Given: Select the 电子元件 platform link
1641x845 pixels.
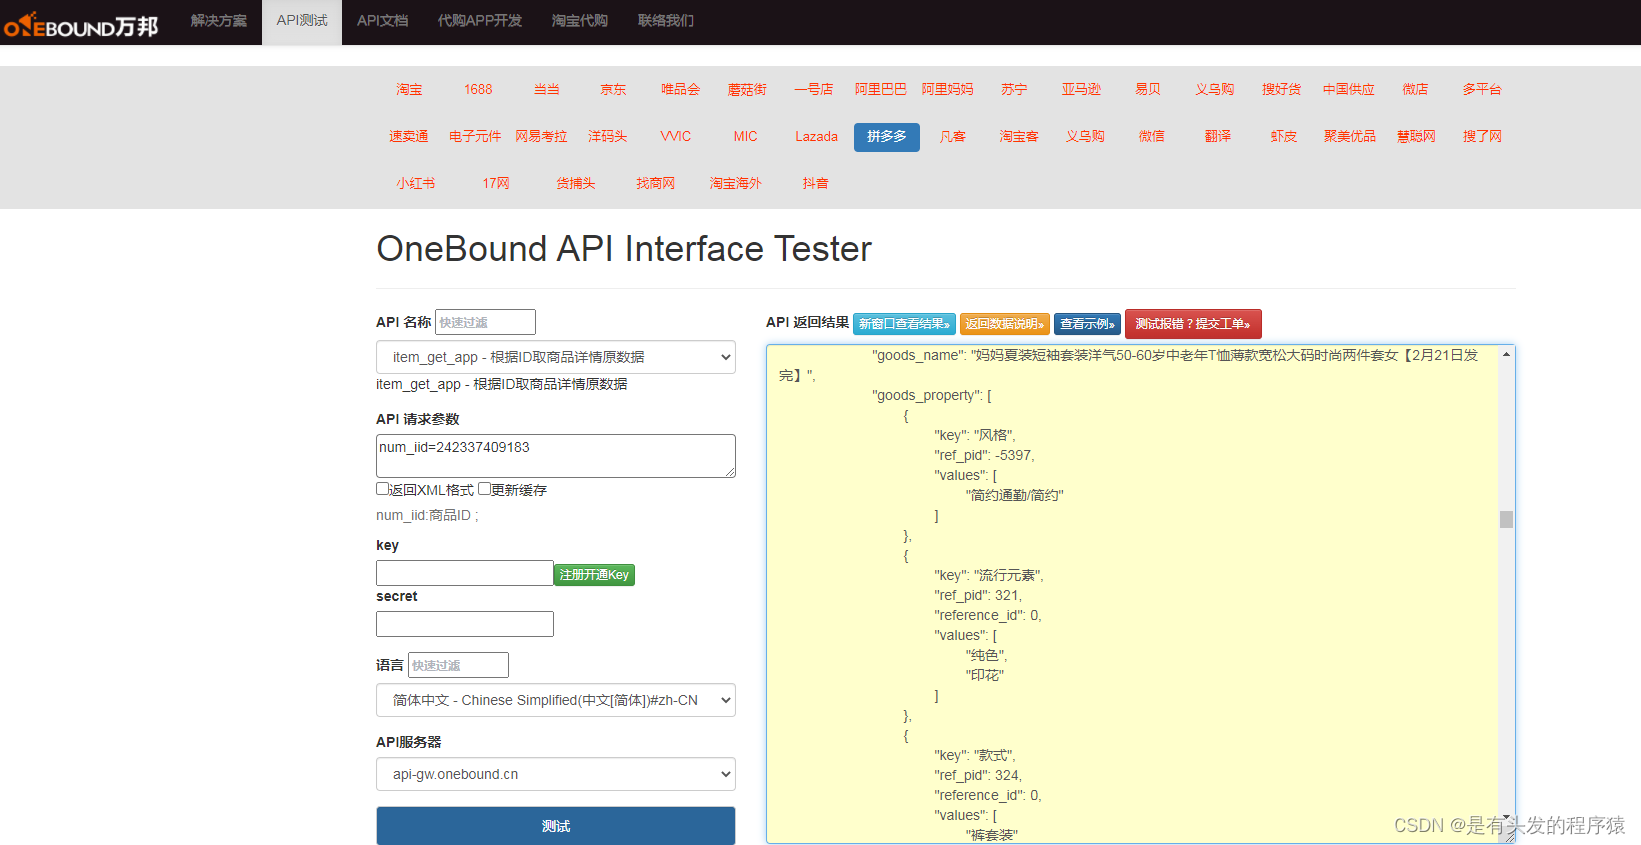Looking at the screenshot, I should (x=475, y=136).
